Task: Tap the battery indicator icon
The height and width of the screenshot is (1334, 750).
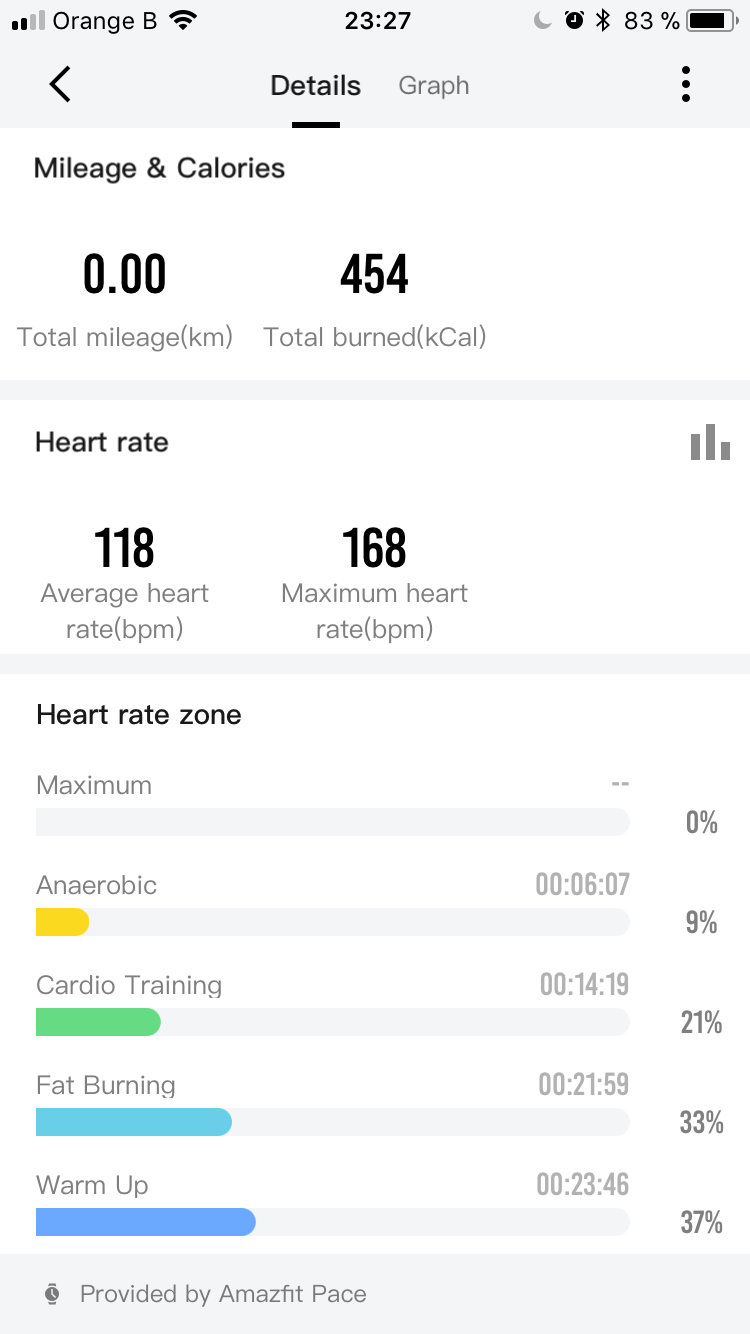Action: (x=711, y=21)
